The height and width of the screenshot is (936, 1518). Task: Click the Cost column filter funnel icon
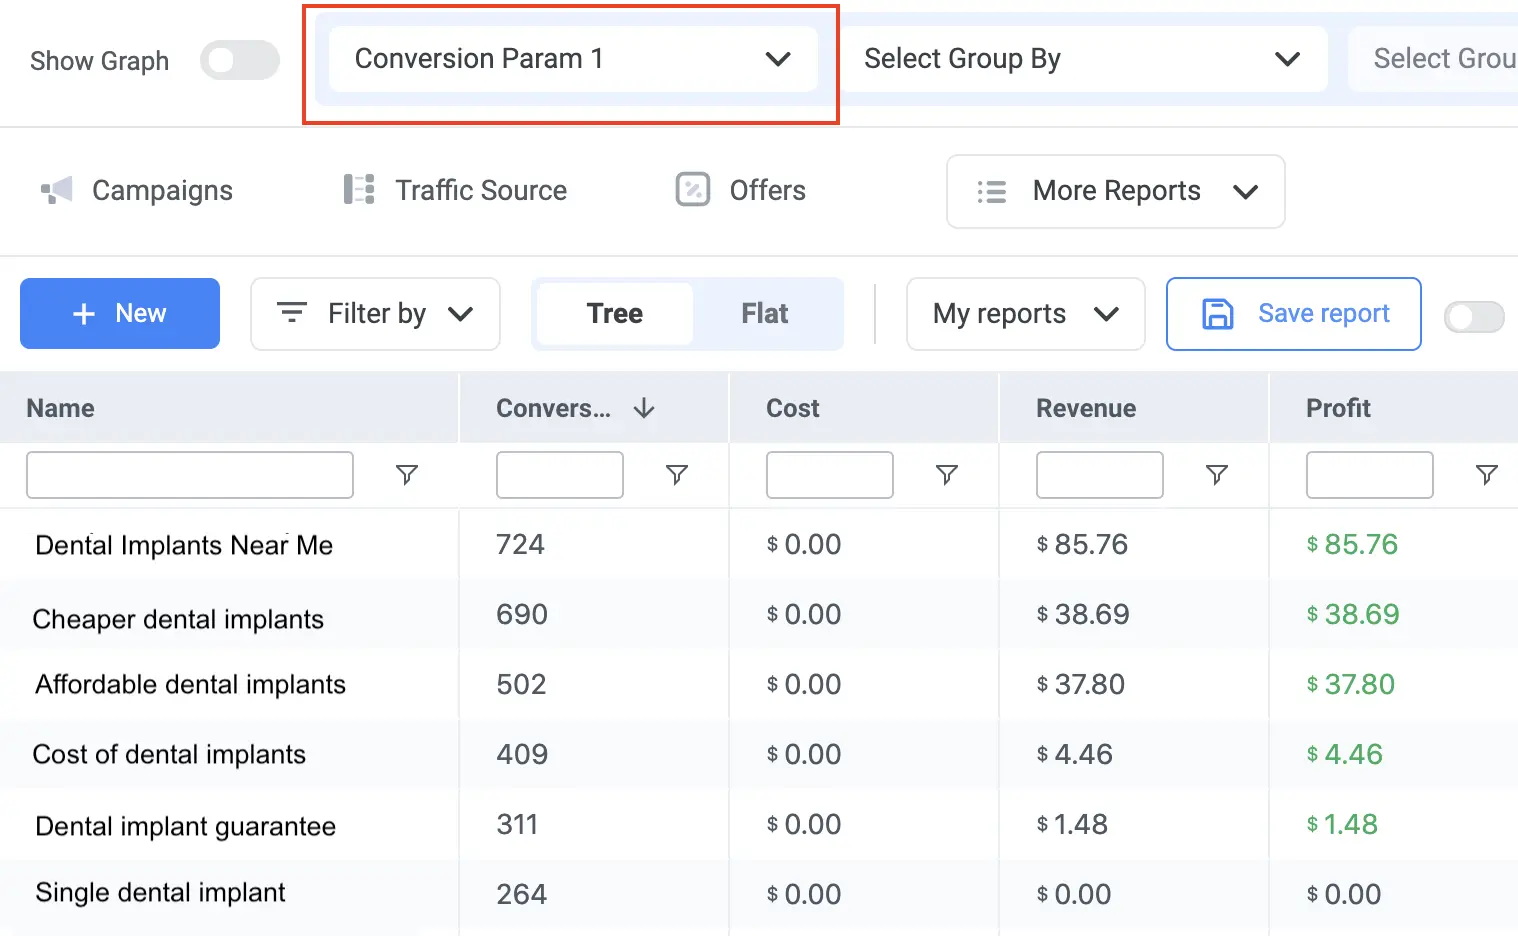[947, 475]
